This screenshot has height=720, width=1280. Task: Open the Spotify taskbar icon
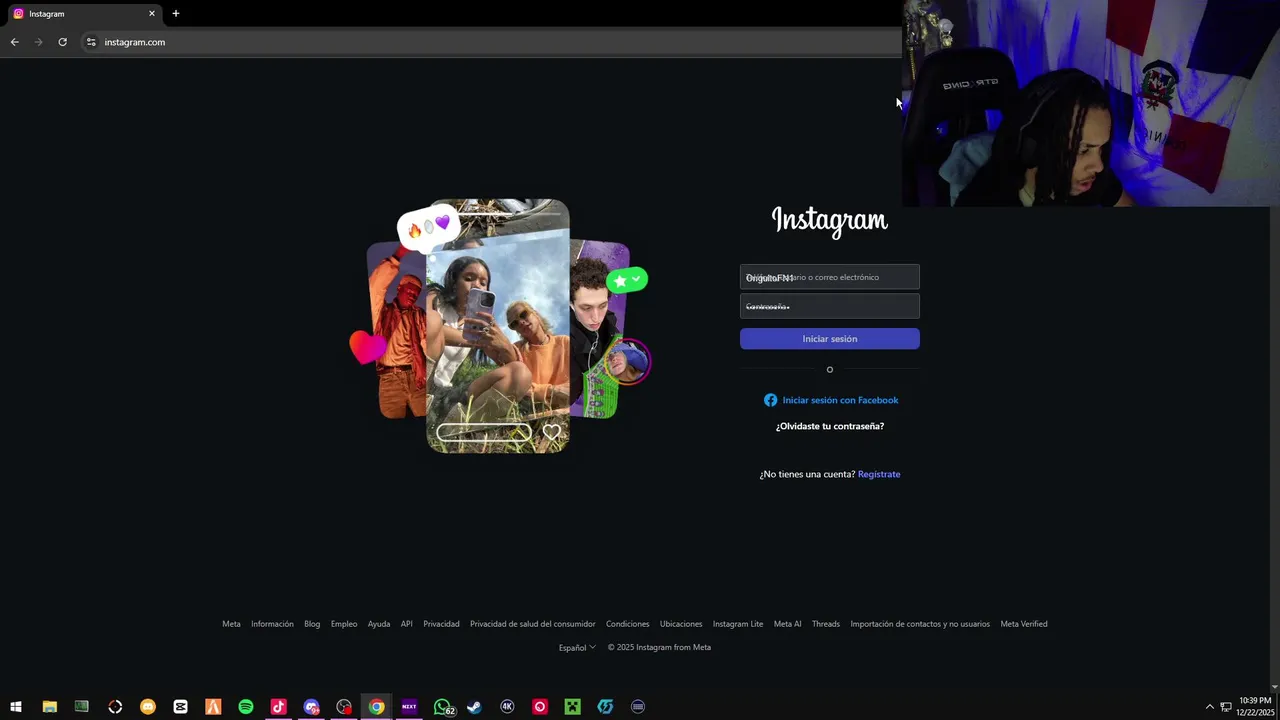click(x=246, y=707)
